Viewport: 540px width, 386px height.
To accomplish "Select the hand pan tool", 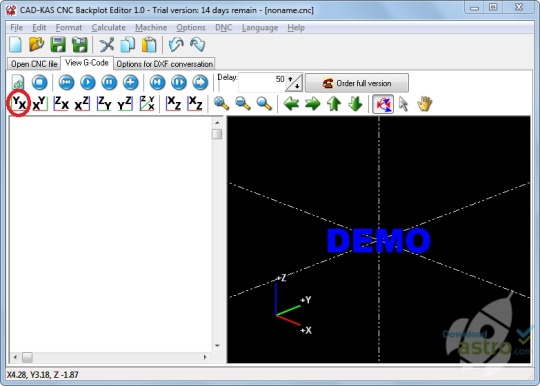I will (425, 103).
